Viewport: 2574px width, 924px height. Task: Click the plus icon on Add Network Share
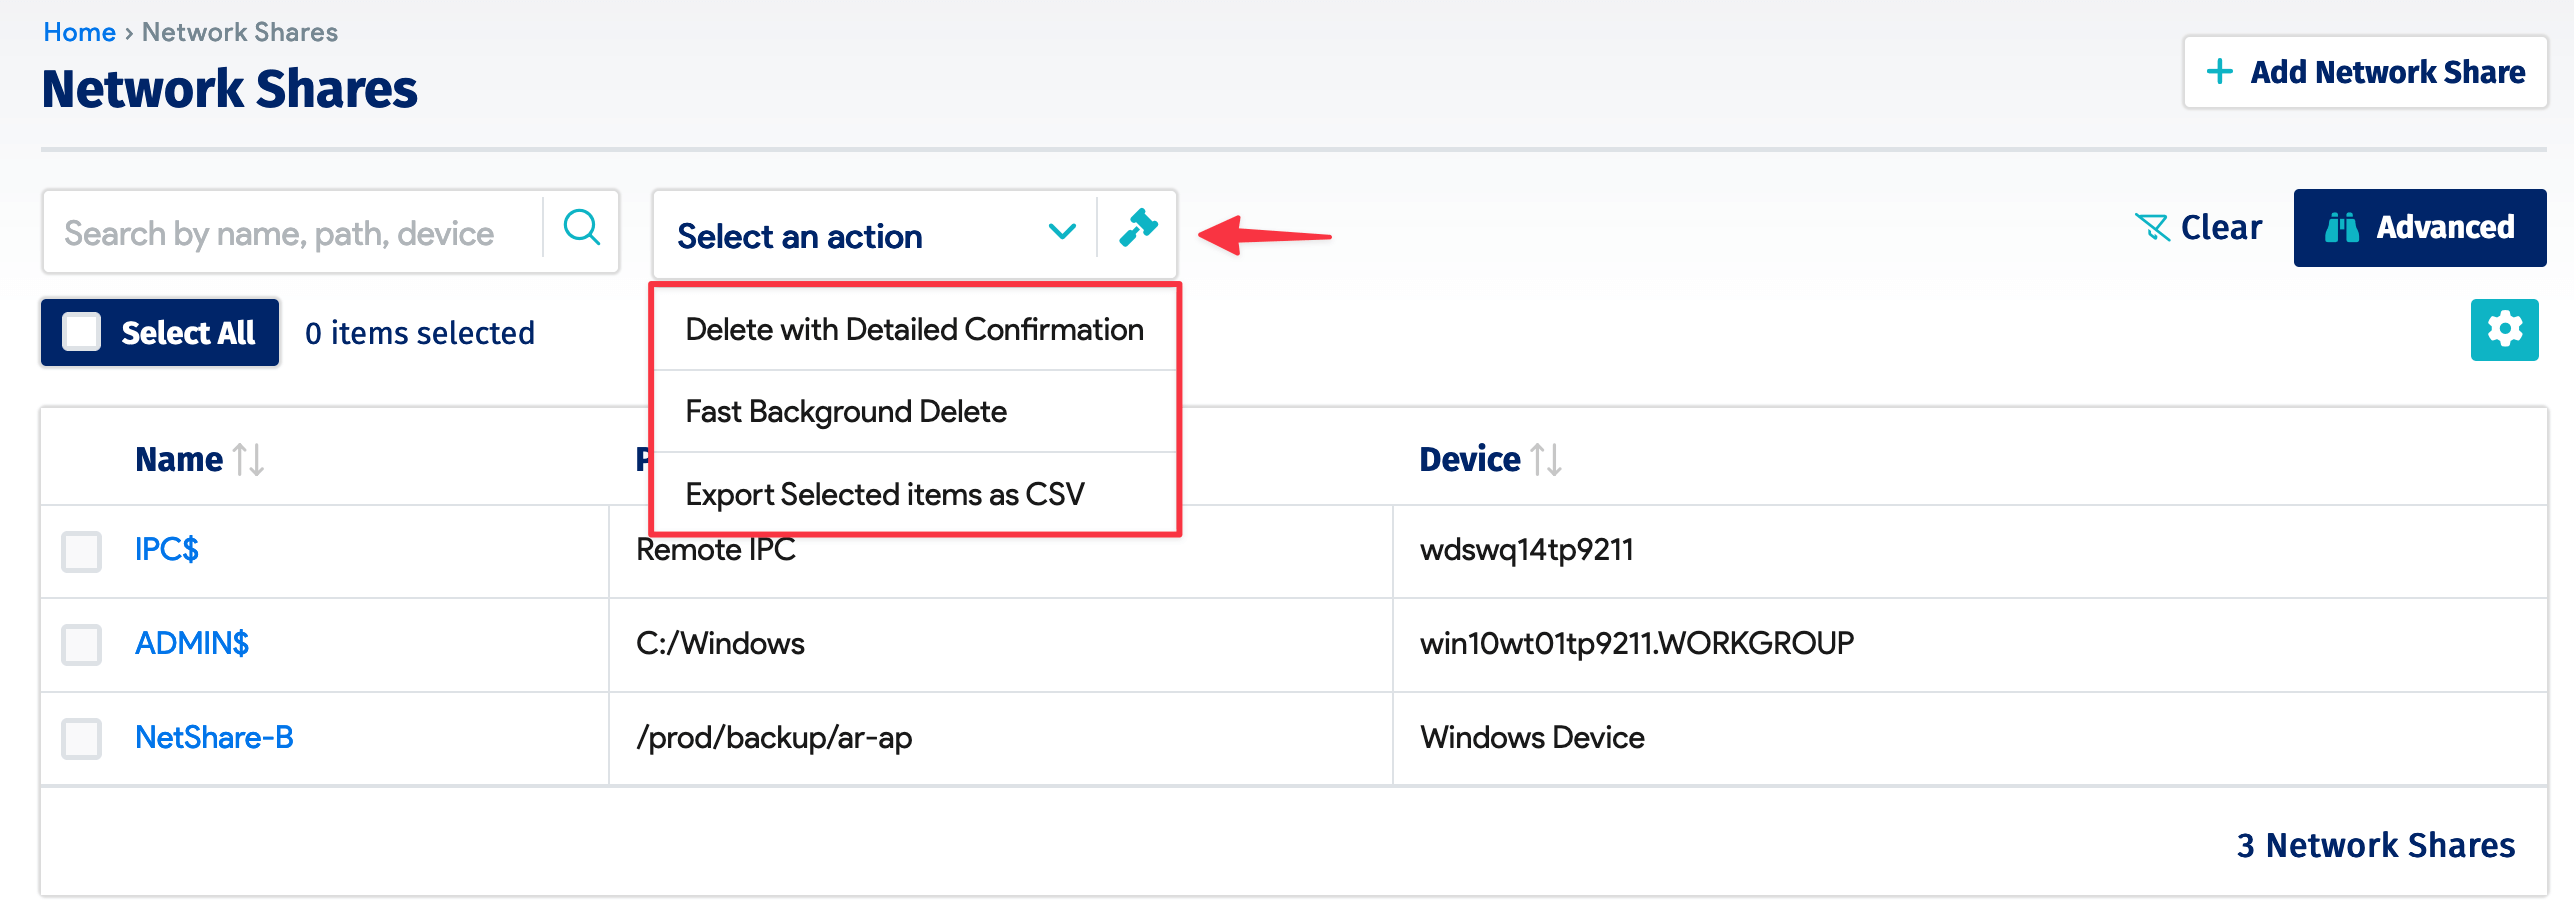coord(2219,72)
